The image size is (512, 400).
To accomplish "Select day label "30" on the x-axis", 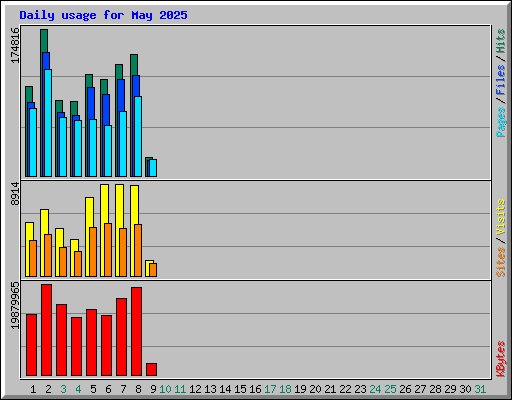I will point(465,389).
